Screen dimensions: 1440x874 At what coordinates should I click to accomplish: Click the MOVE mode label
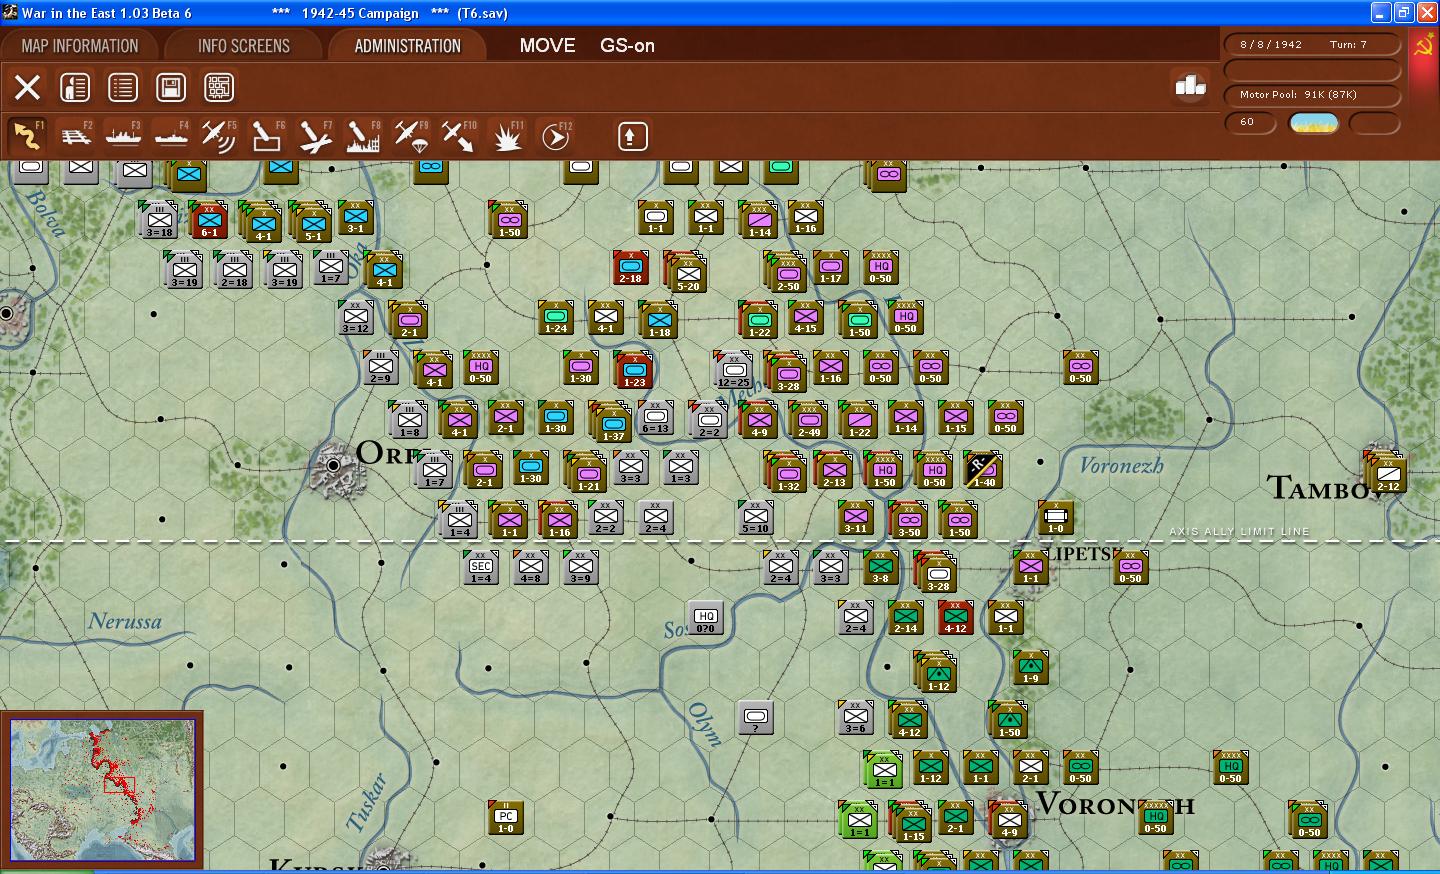tap(548, 46)
